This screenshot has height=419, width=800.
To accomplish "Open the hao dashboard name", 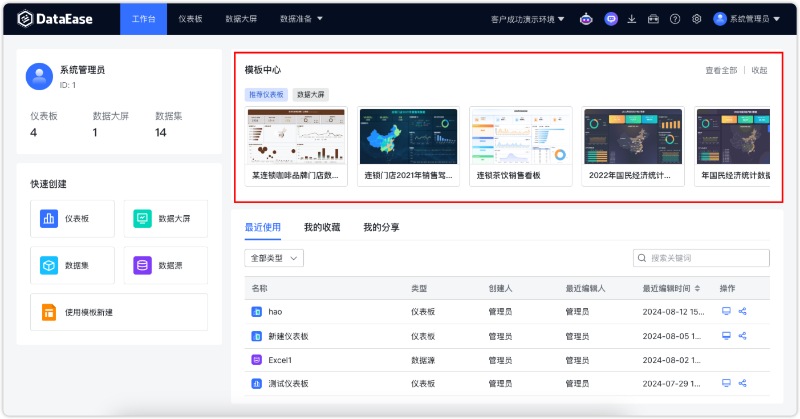I will pyautogui.click(x=275, y=312).
